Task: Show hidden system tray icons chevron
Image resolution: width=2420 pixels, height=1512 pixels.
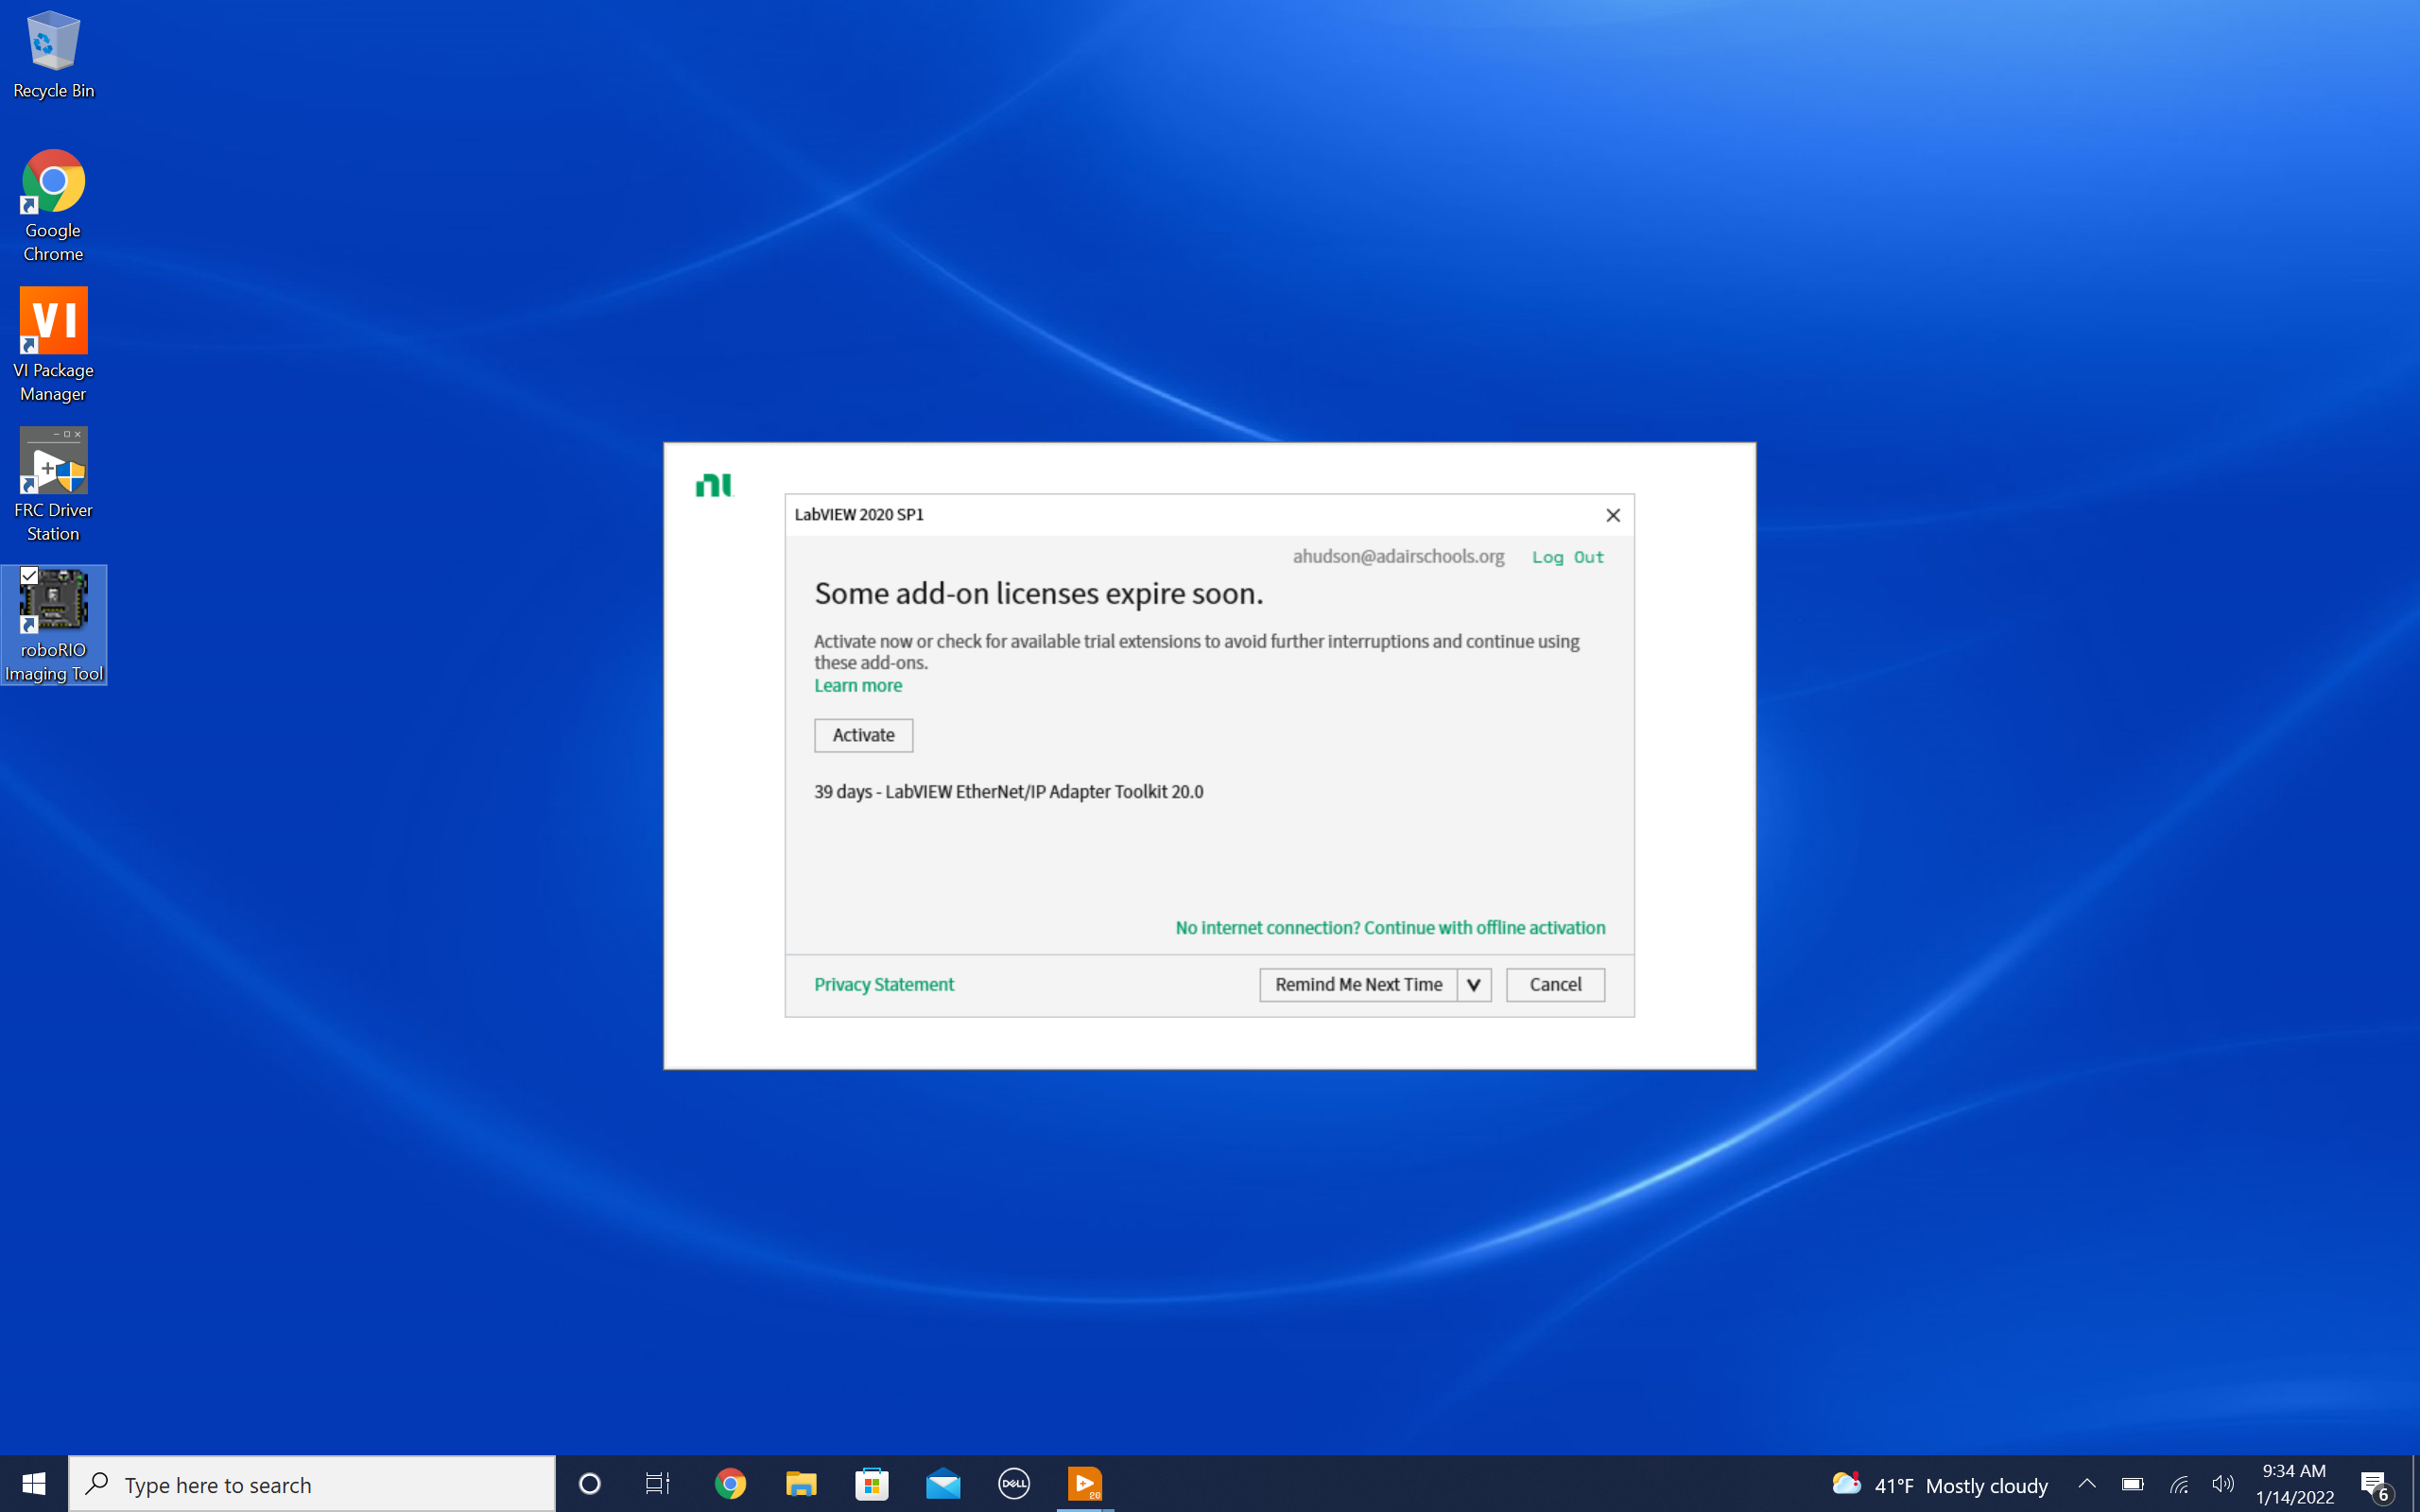Action: point(2086,1483)
